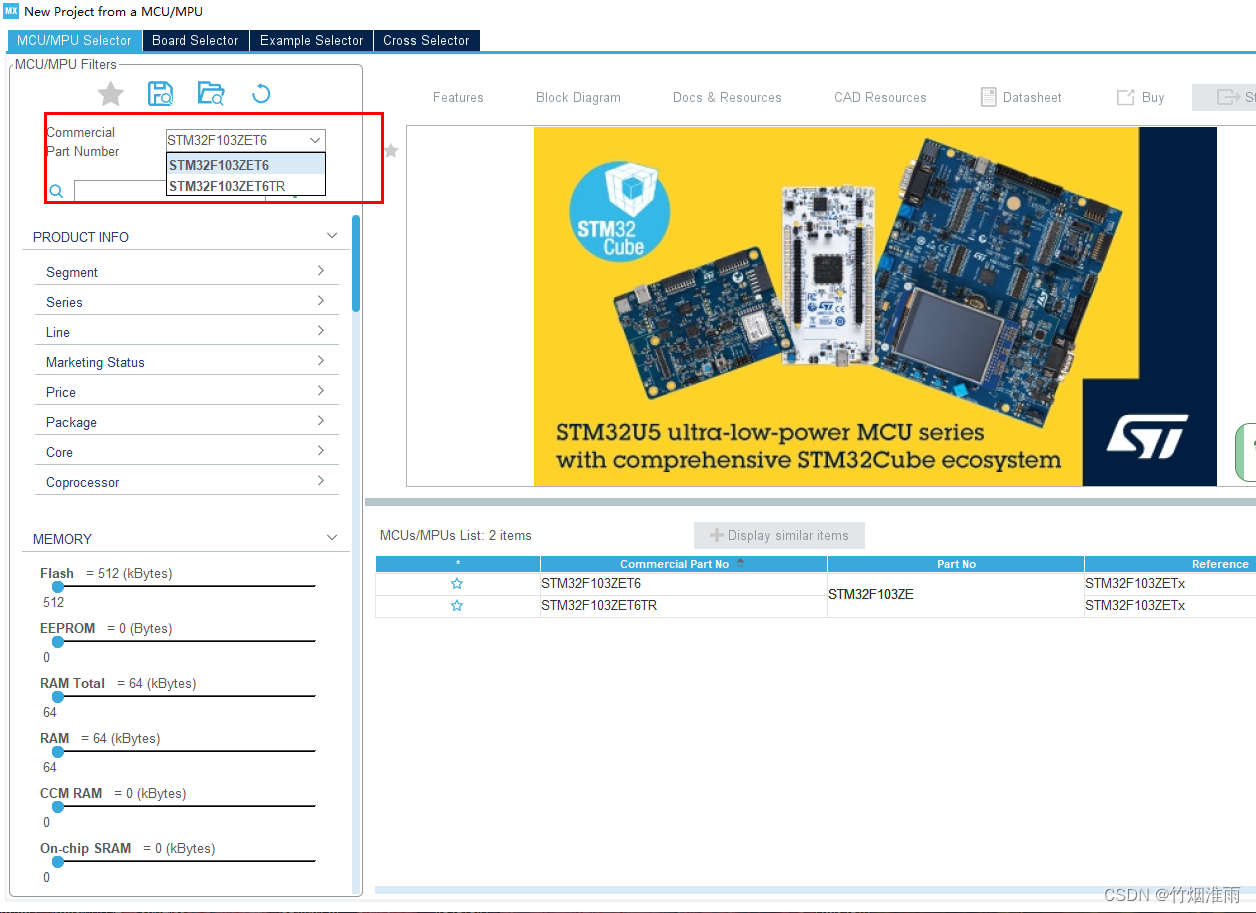Click the Datasheet button
1256x913 pixels.
click(1020, 97)
